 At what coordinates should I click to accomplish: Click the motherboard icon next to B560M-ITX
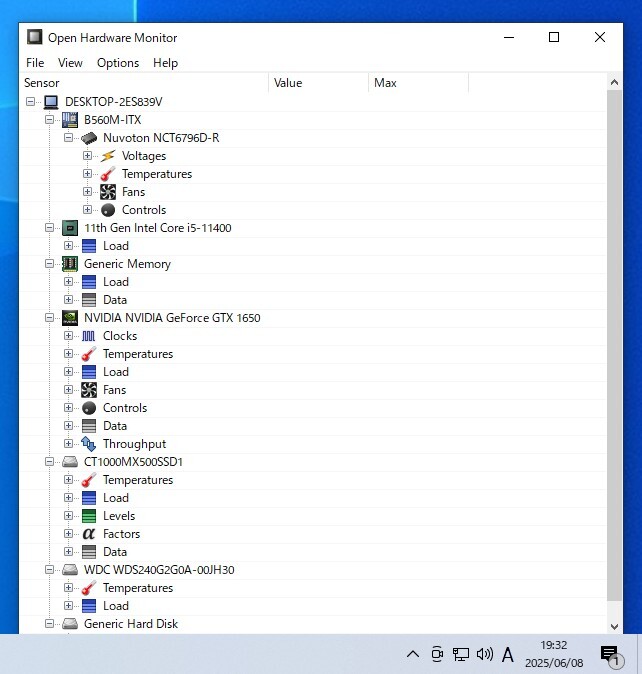tap(70, 120)
